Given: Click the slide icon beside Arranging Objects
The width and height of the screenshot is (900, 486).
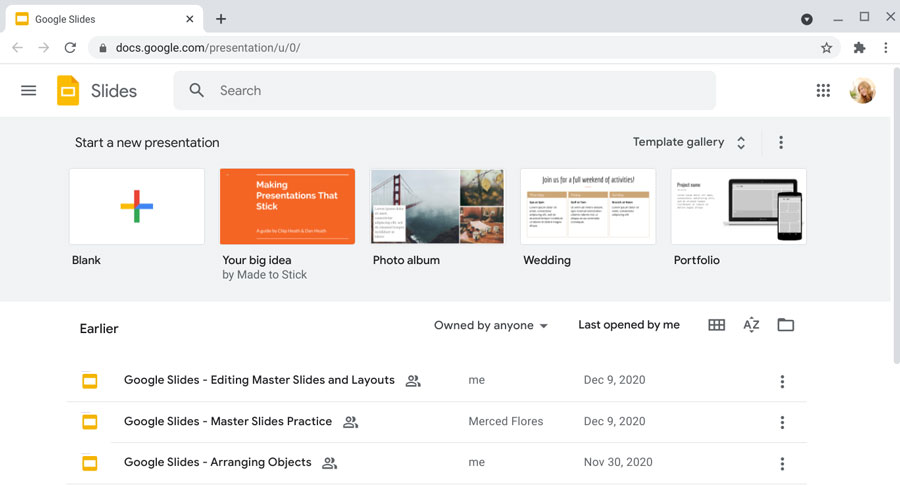Looking at the screenshot, I should [x=90, y=462].
